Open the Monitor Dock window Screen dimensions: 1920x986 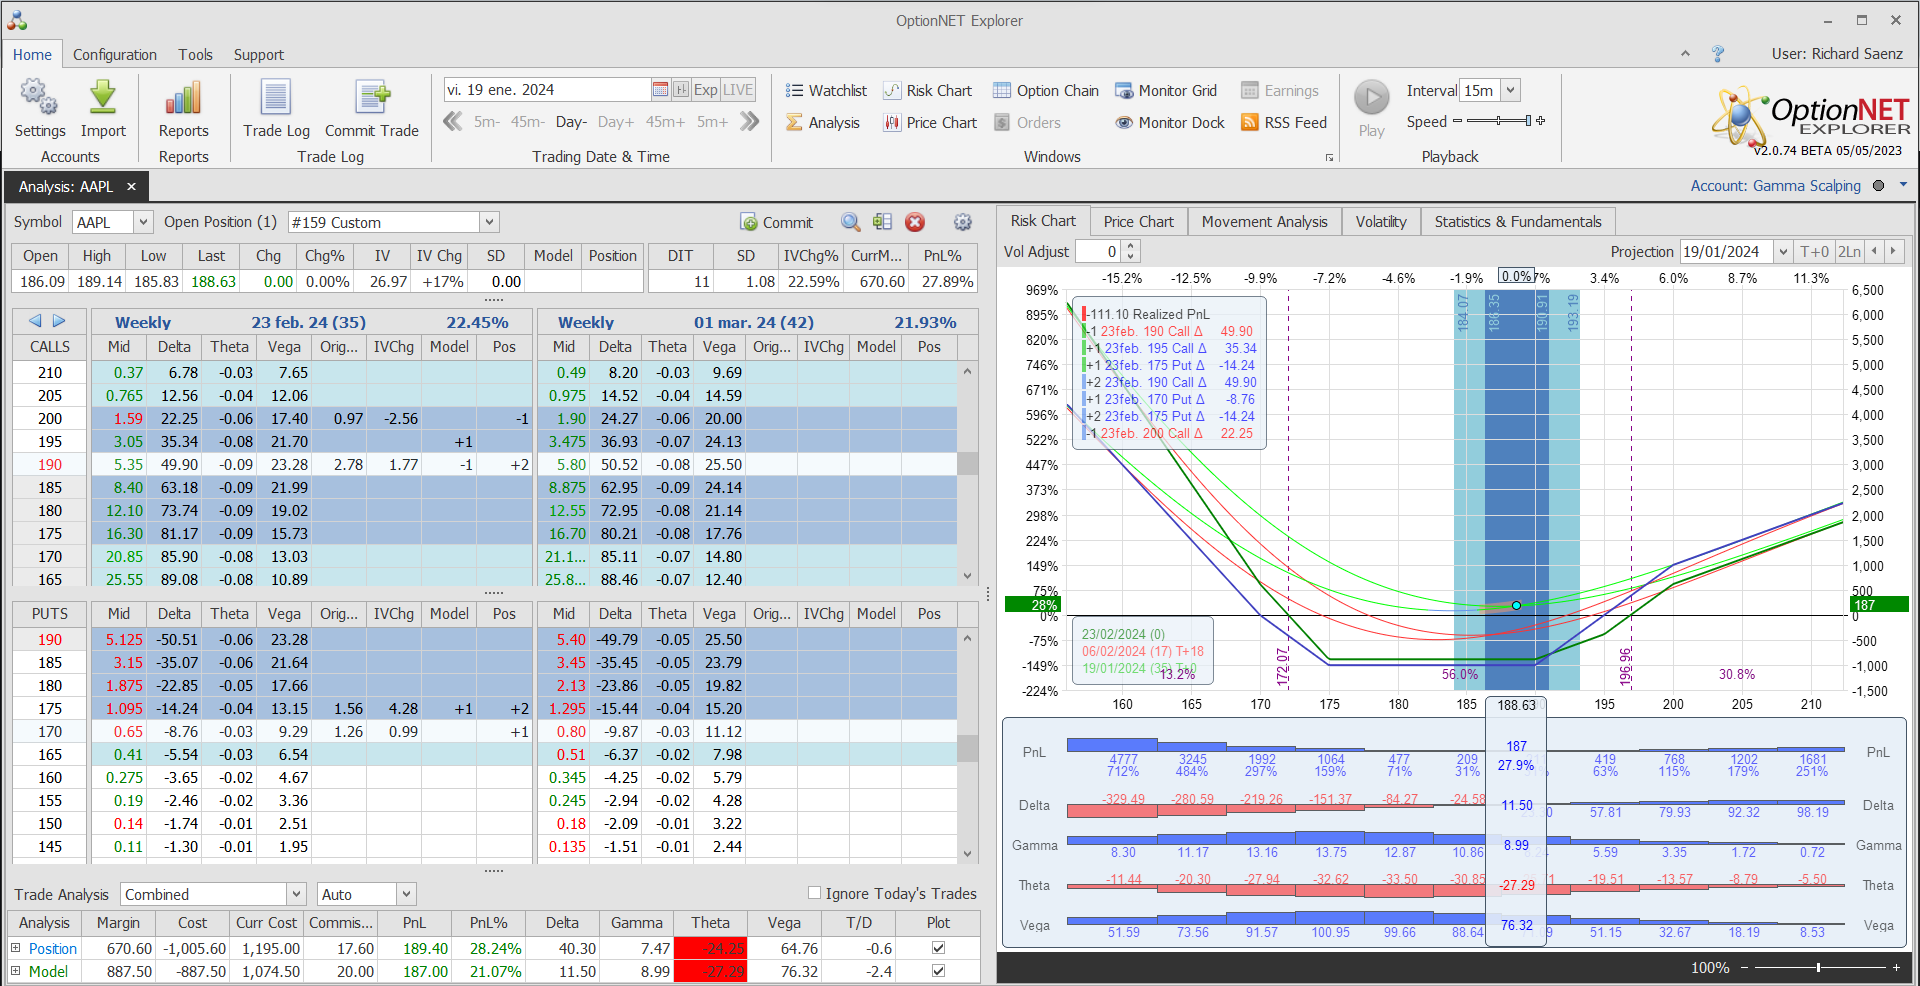pyautogui.click(x=1170, y=123)
